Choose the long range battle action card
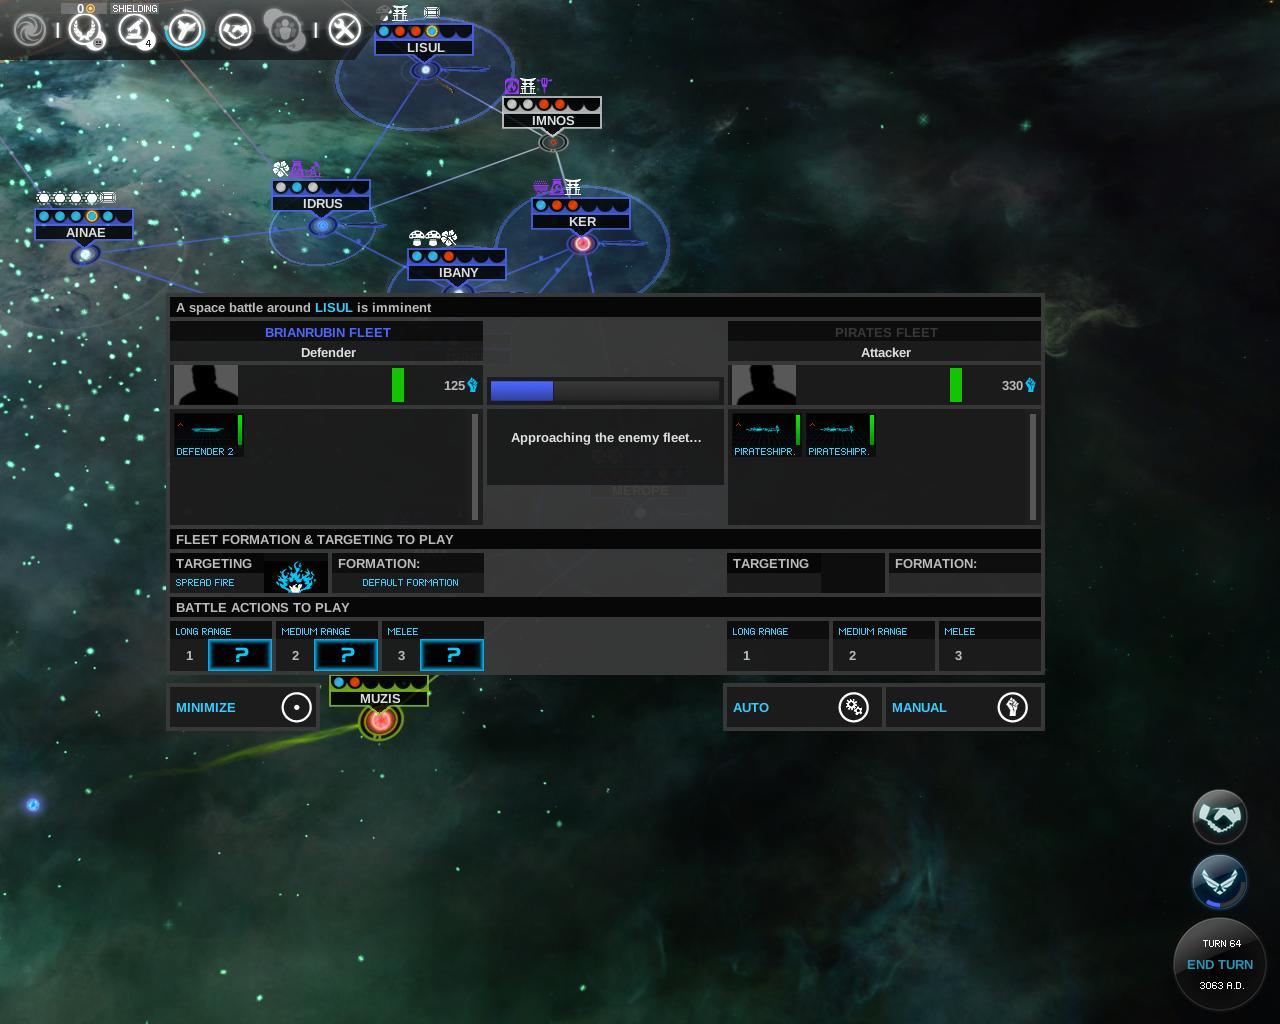The height and width of the screenshot is (1024, 1280). [x=240, y=655]
